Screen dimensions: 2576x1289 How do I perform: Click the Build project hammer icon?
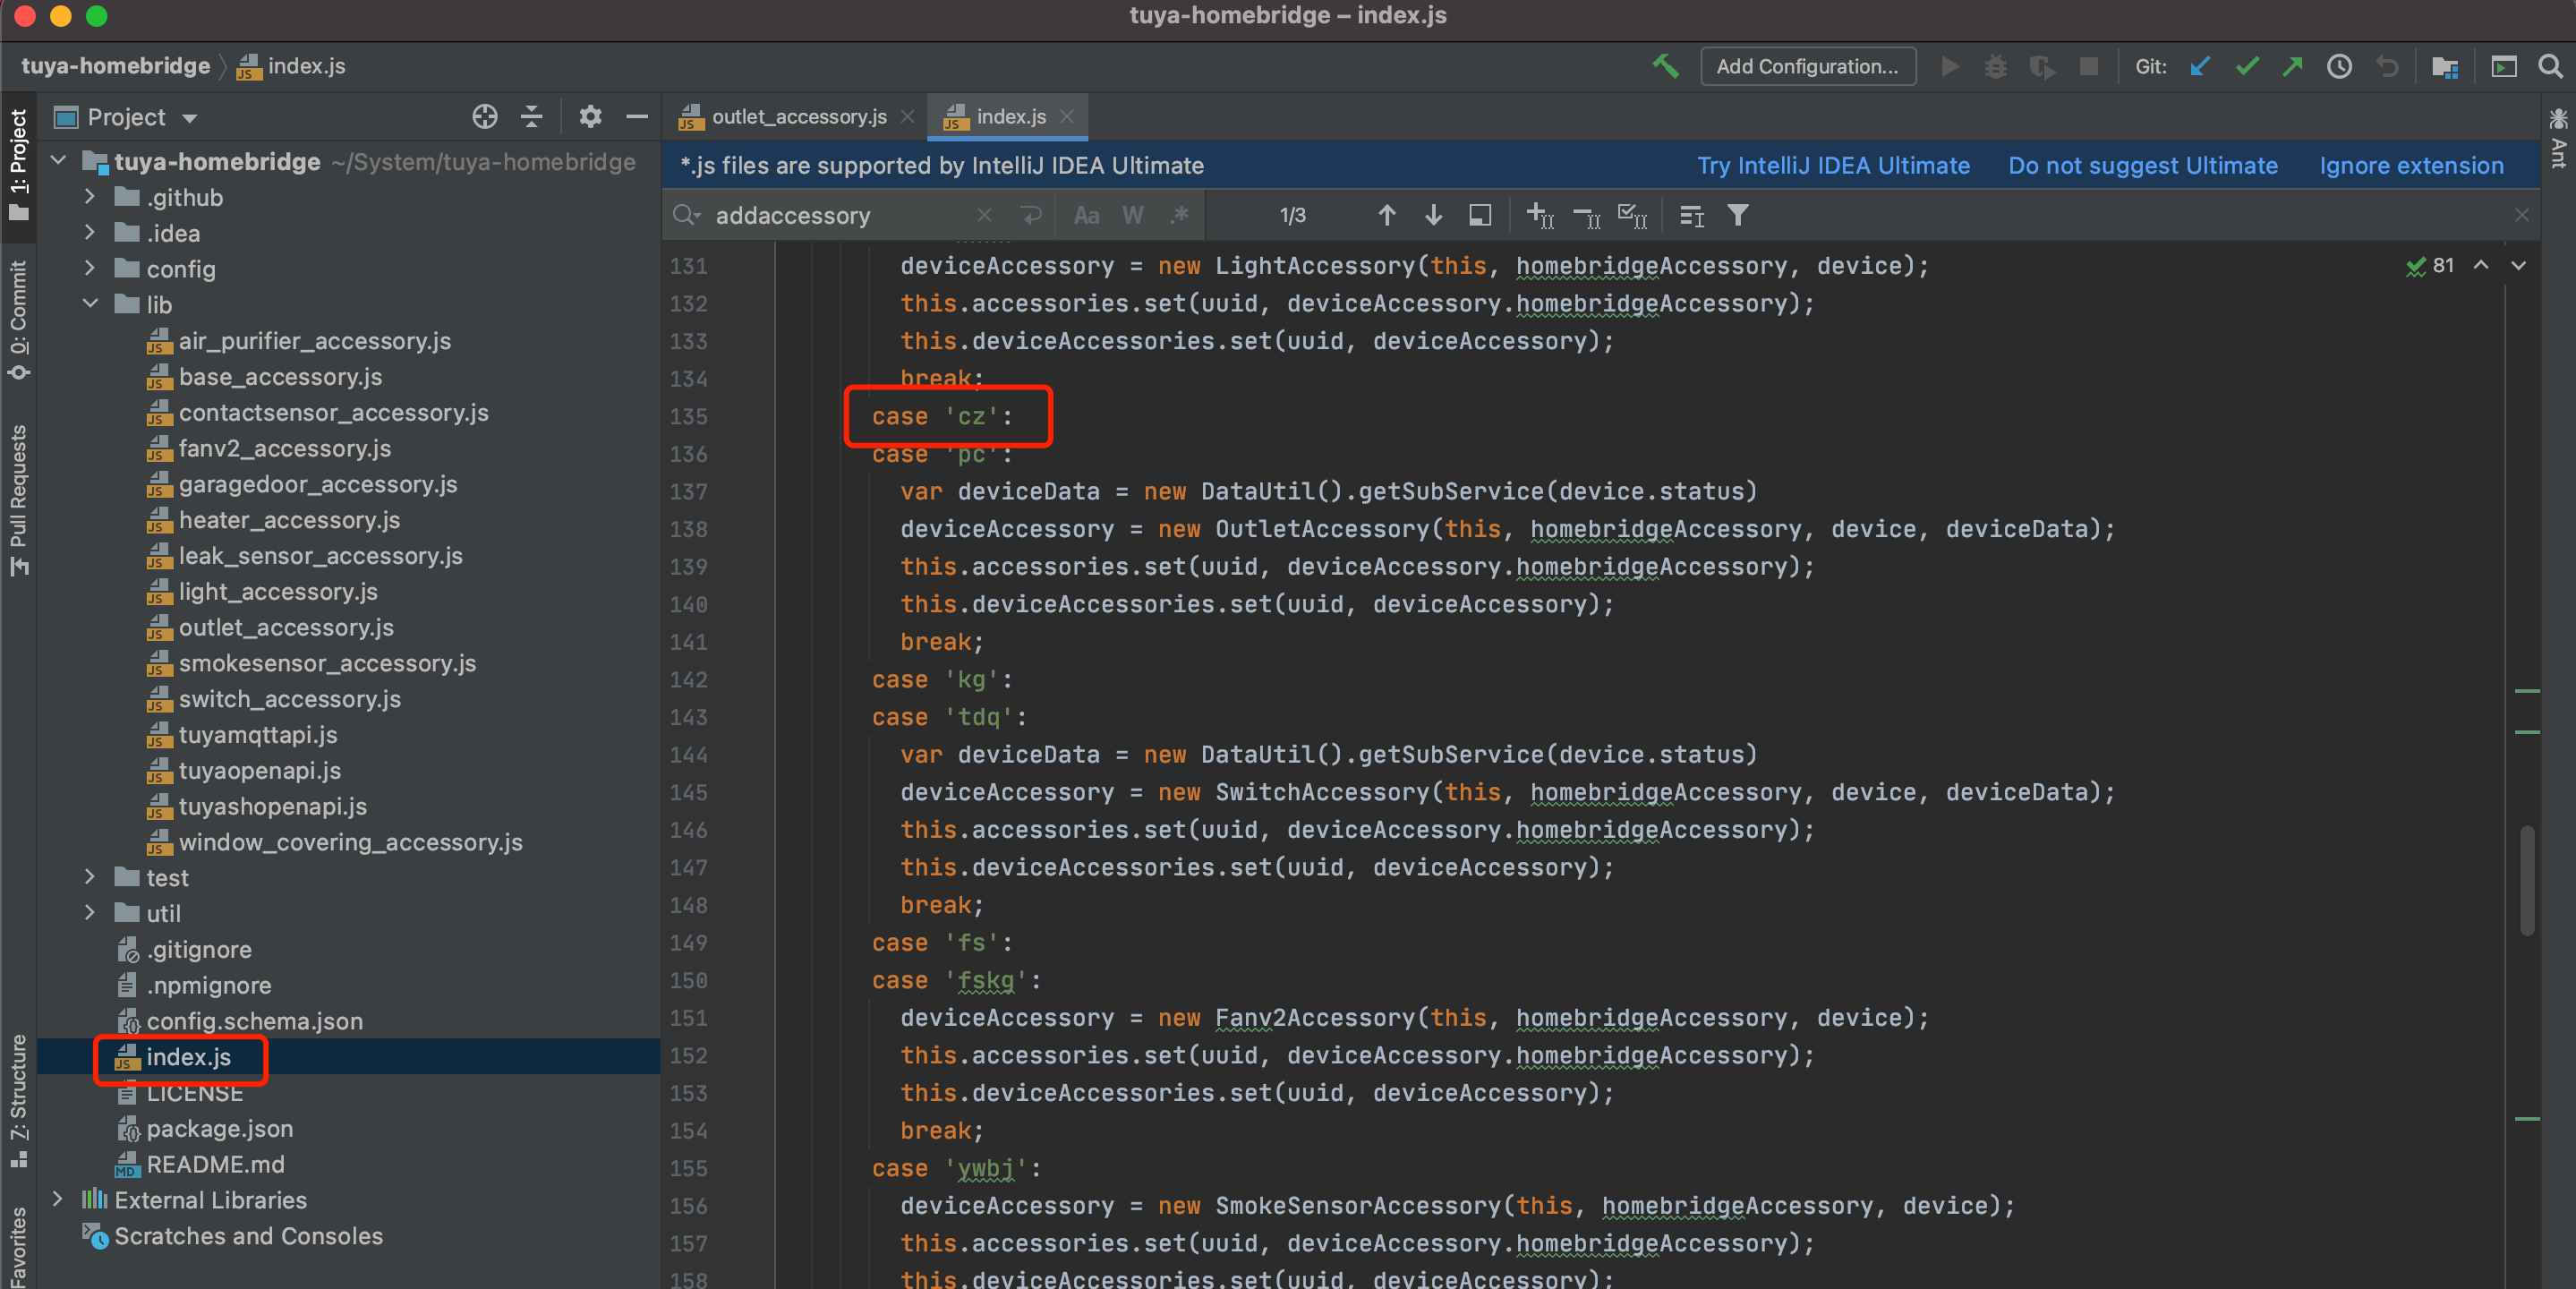click(1664, 66)
